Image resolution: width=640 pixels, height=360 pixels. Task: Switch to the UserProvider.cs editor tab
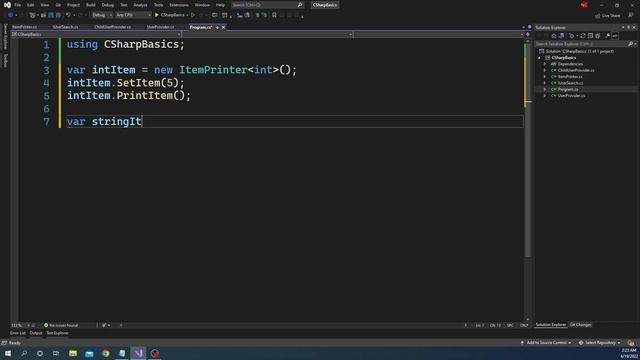click(x=160, y=27)
